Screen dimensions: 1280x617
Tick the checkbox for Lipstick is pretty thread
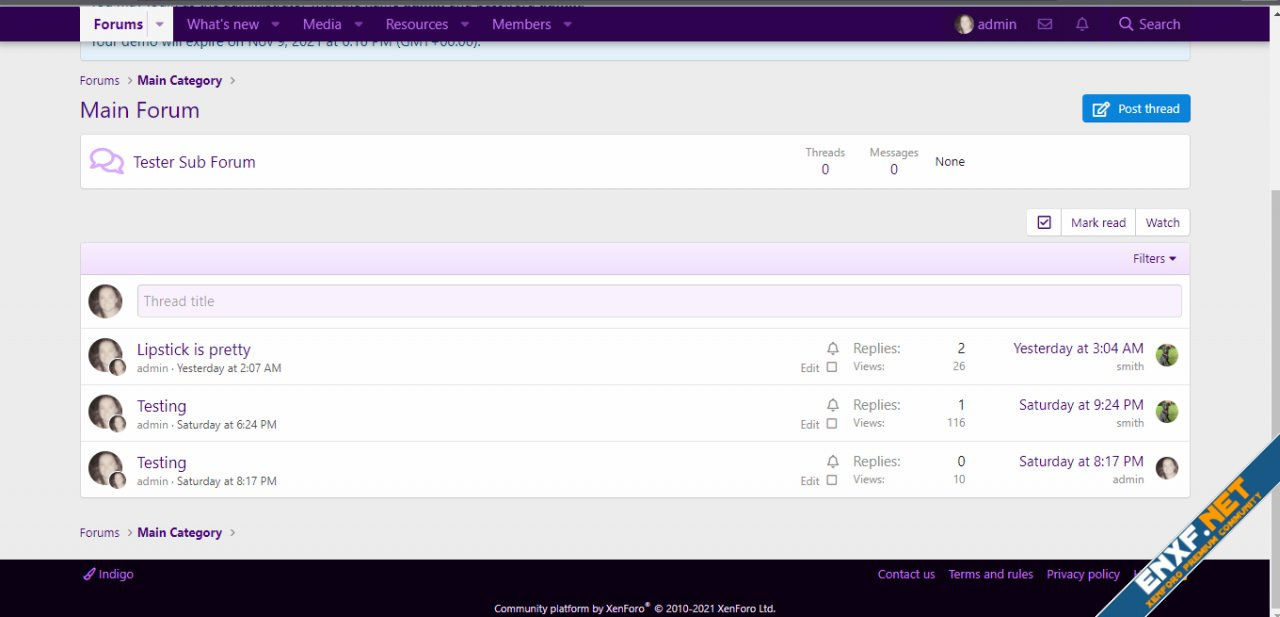click(x=832, y=367)
